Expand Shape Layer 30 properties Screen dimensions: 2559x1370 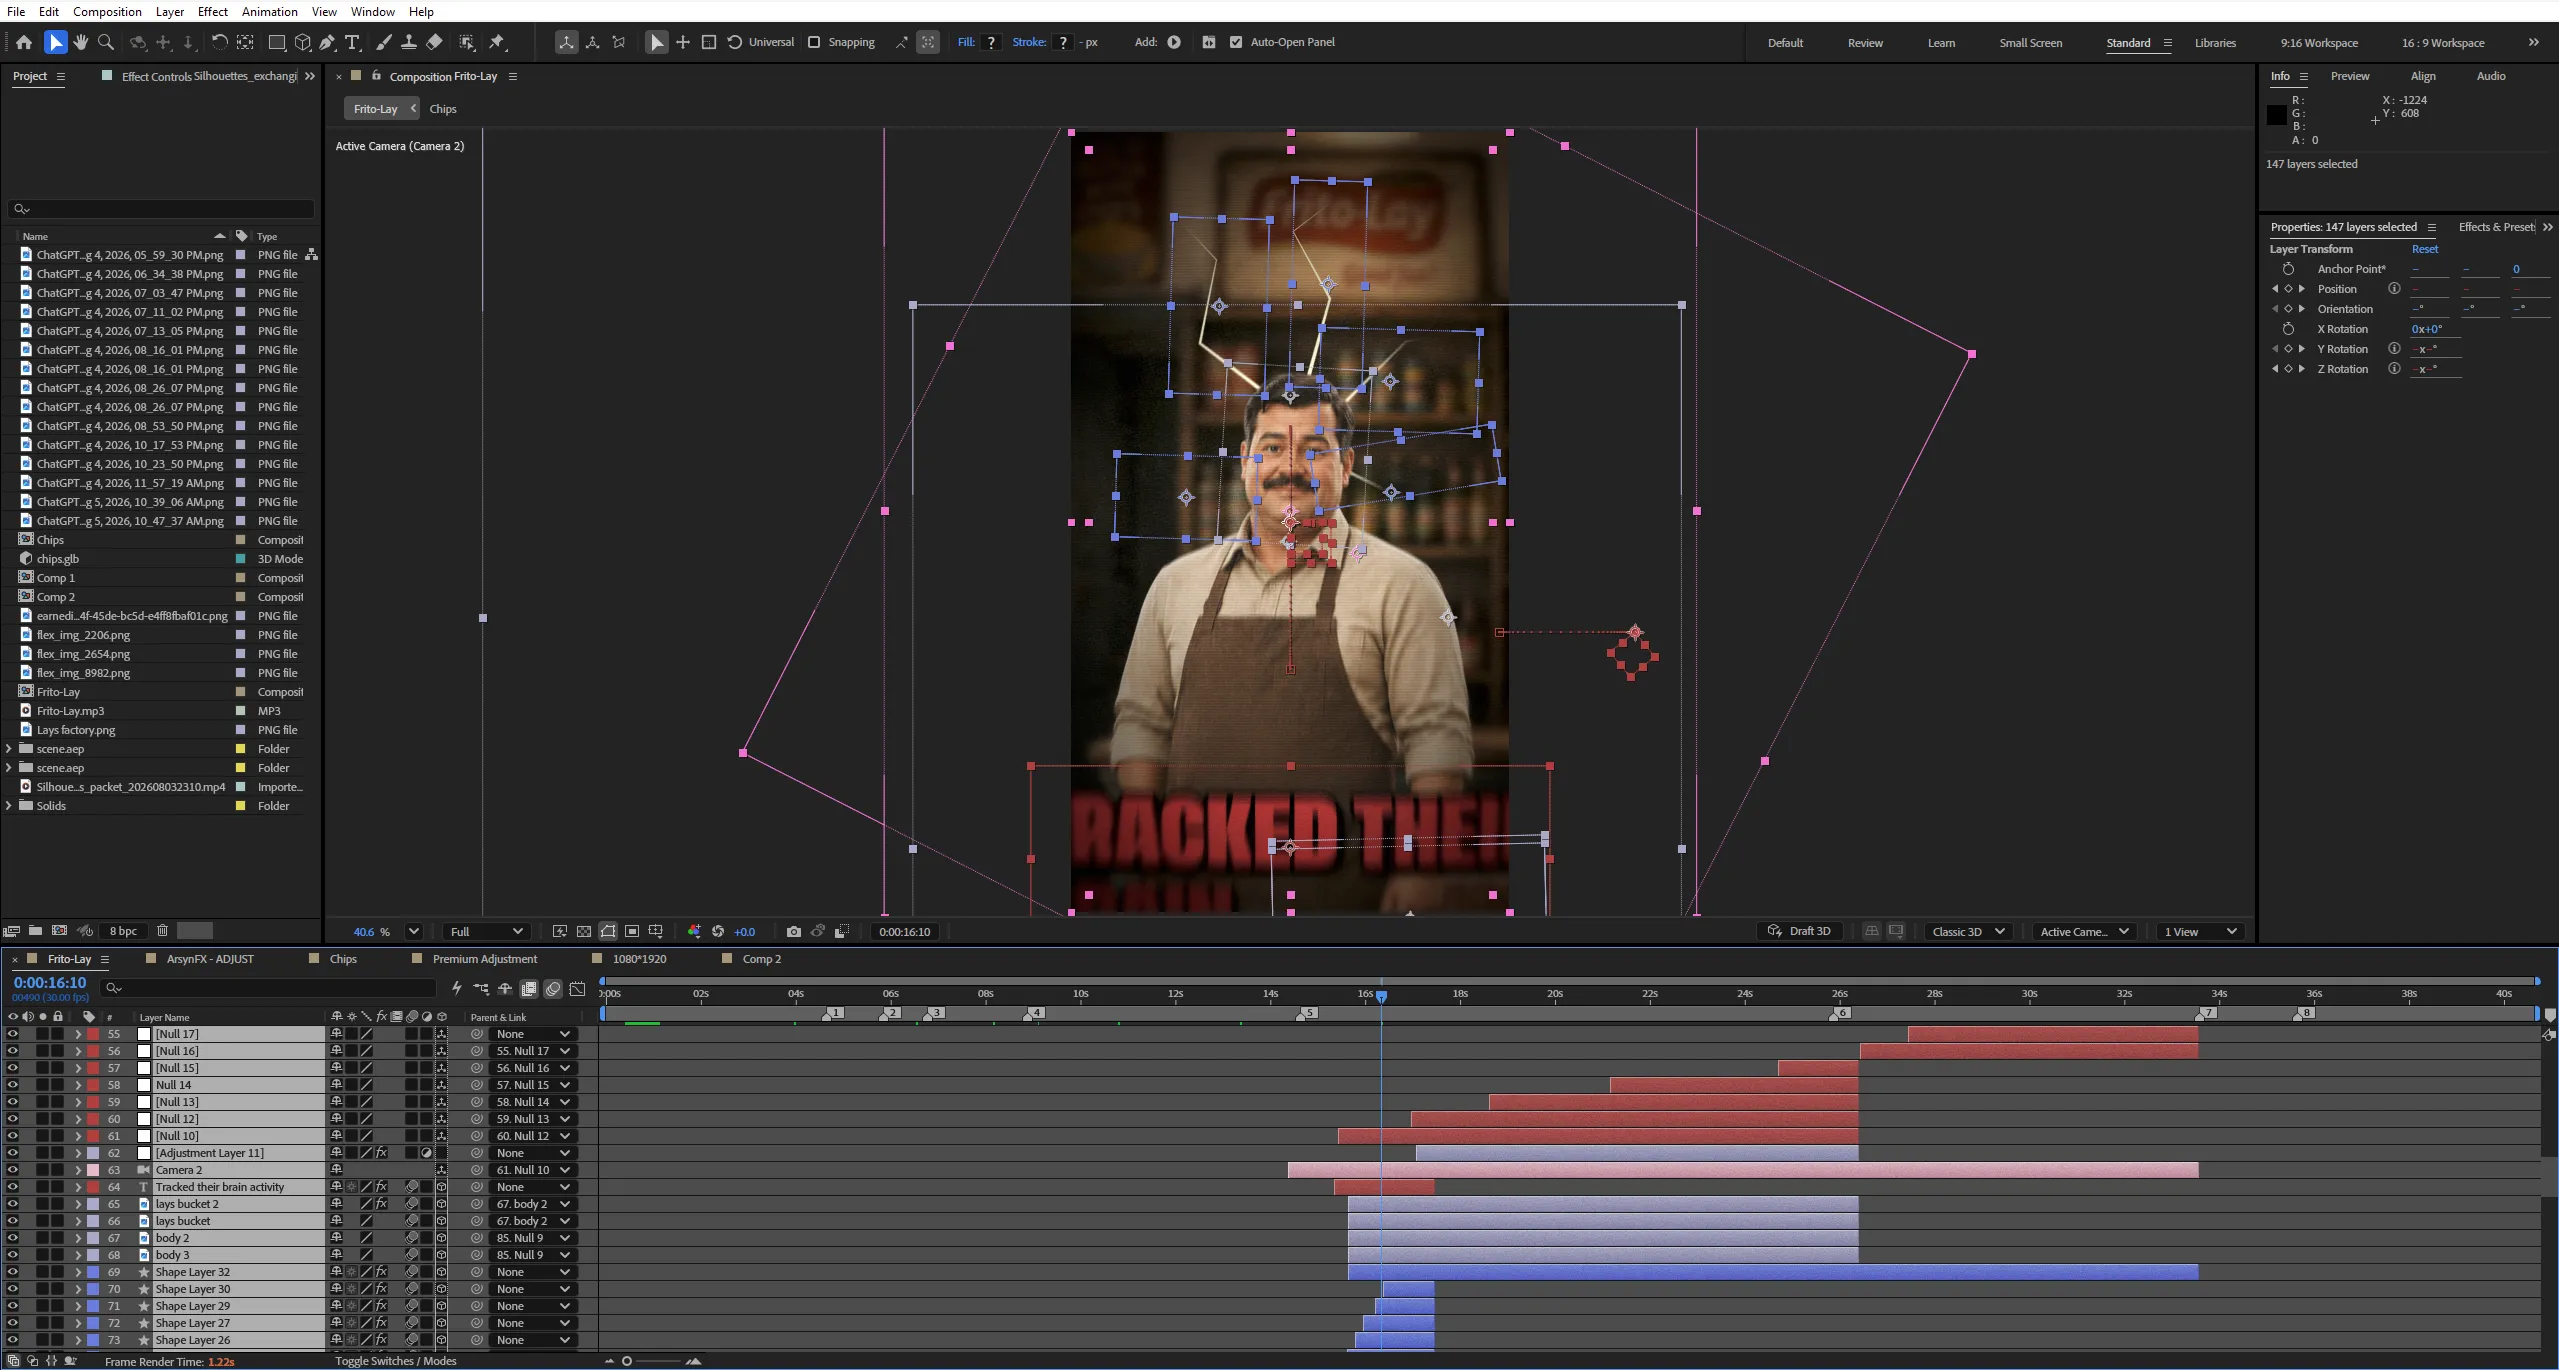(x=78, y=1289)
